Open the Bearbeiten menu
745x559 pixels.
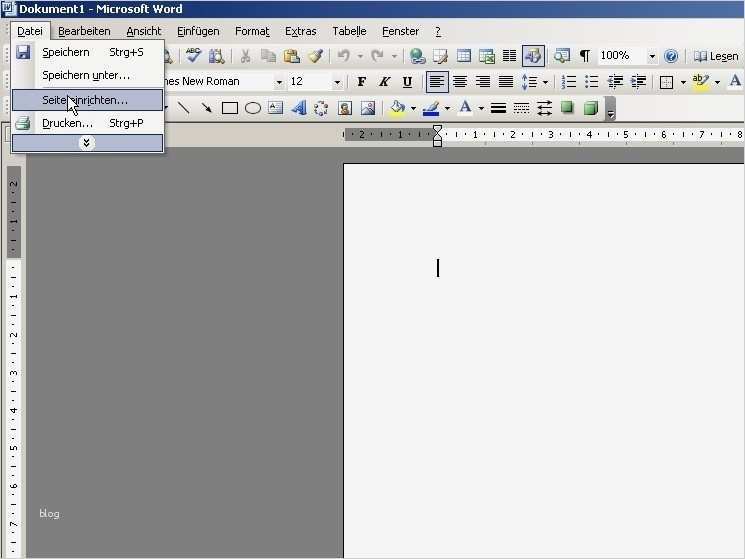click(84, 31)
